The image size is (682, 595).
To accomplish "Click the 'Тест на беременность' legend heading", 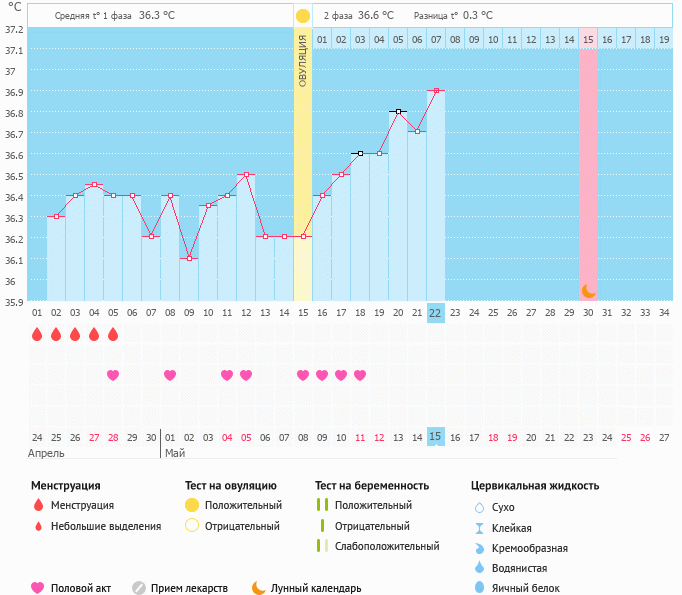I will pos(371,485).
